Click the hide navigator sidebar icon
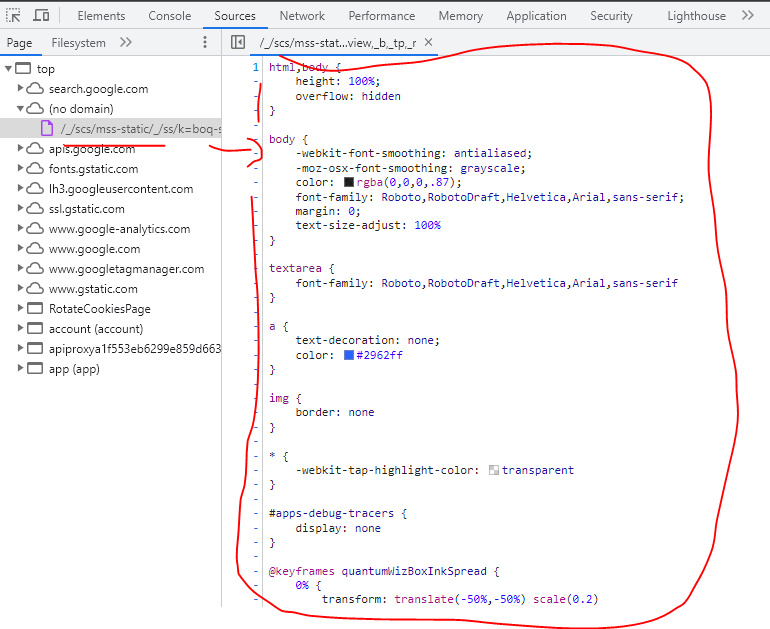Viewport: 770px width, 629px height. pos(237,42)
